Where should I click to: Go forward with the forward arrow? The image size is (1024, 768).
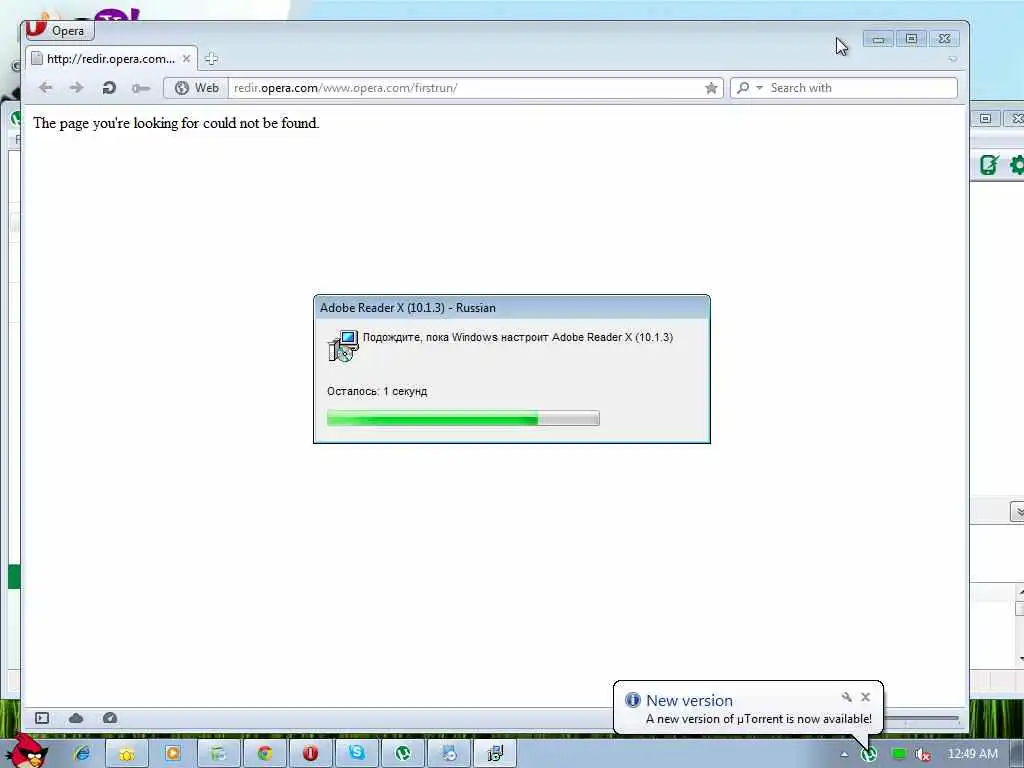pyautogui.click(x=76, y=88)
